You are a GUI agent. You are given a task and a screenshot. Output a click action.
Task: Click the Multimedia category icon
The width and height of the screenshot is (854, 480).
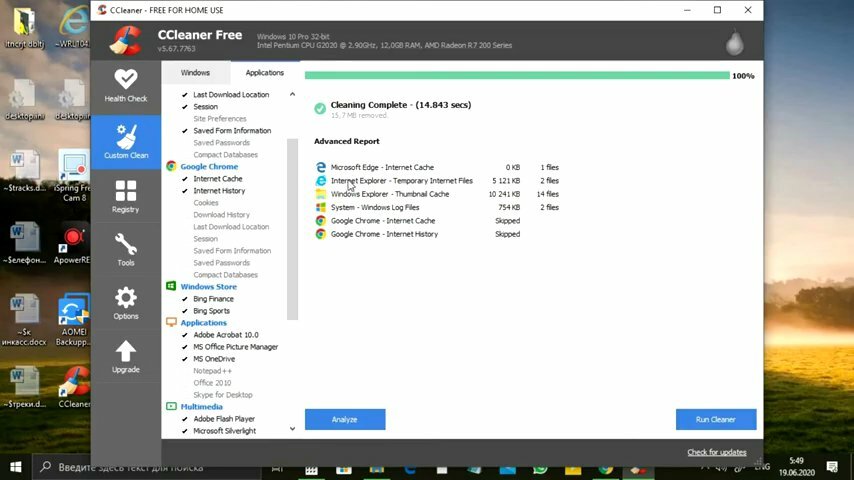[x=171, y=406]
